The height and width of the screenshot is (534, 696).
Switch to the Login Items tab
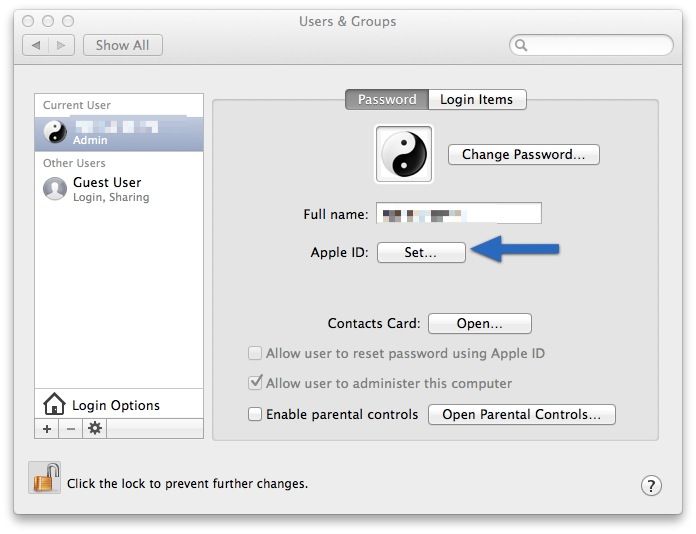476,99
